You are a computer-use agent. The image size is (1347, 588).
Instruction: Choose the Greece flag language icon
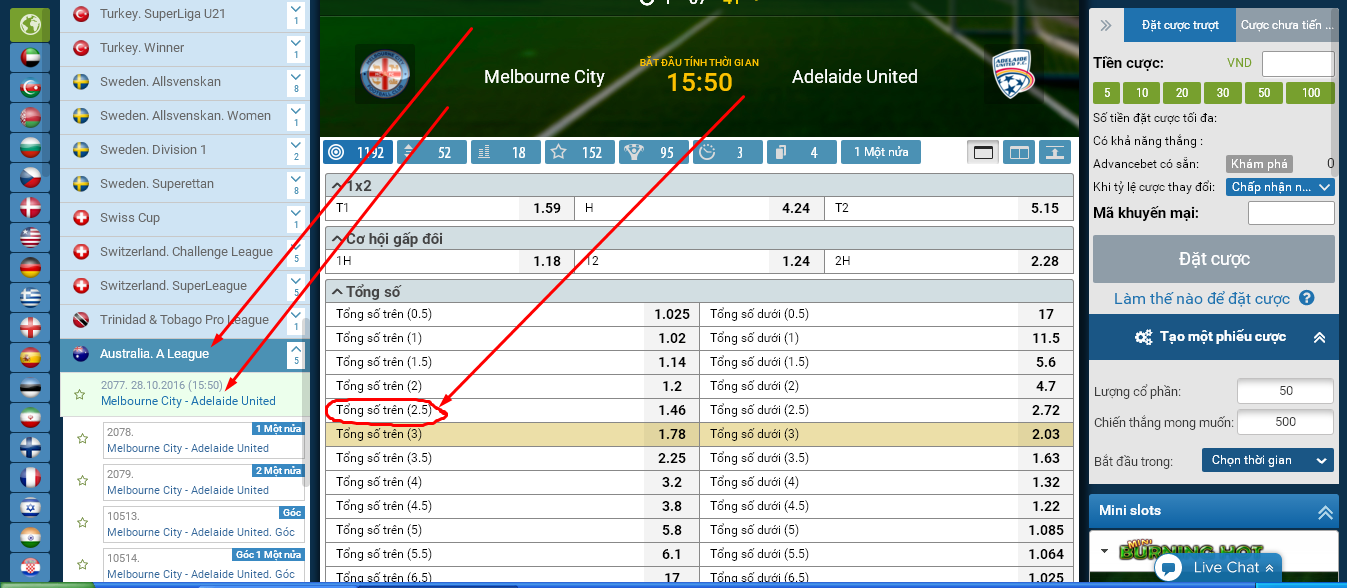point(30,298)
